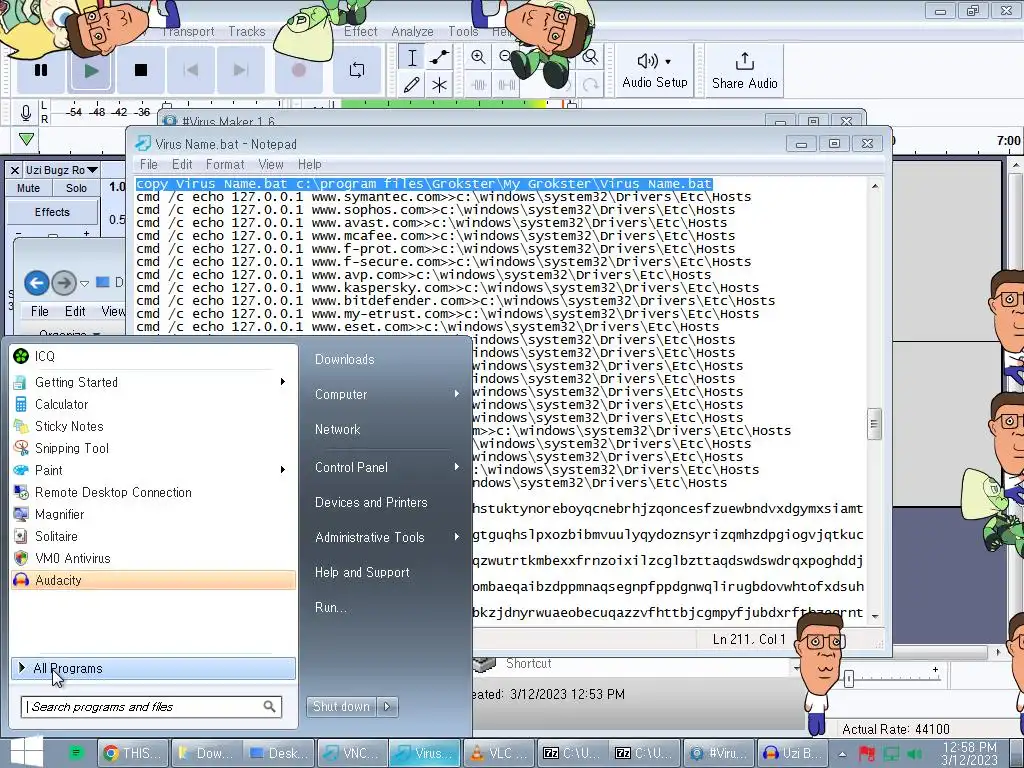The width and height of the screenshot is (1024, 768).
Task: Expand the Paint jump list arrow
Action: (283, 470)
